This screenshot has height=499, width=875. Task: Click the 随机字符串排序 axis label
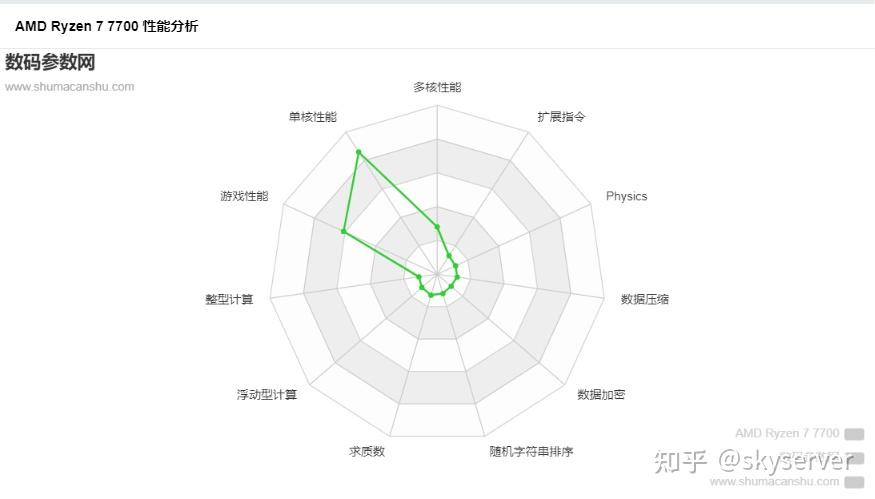point(531,451)
